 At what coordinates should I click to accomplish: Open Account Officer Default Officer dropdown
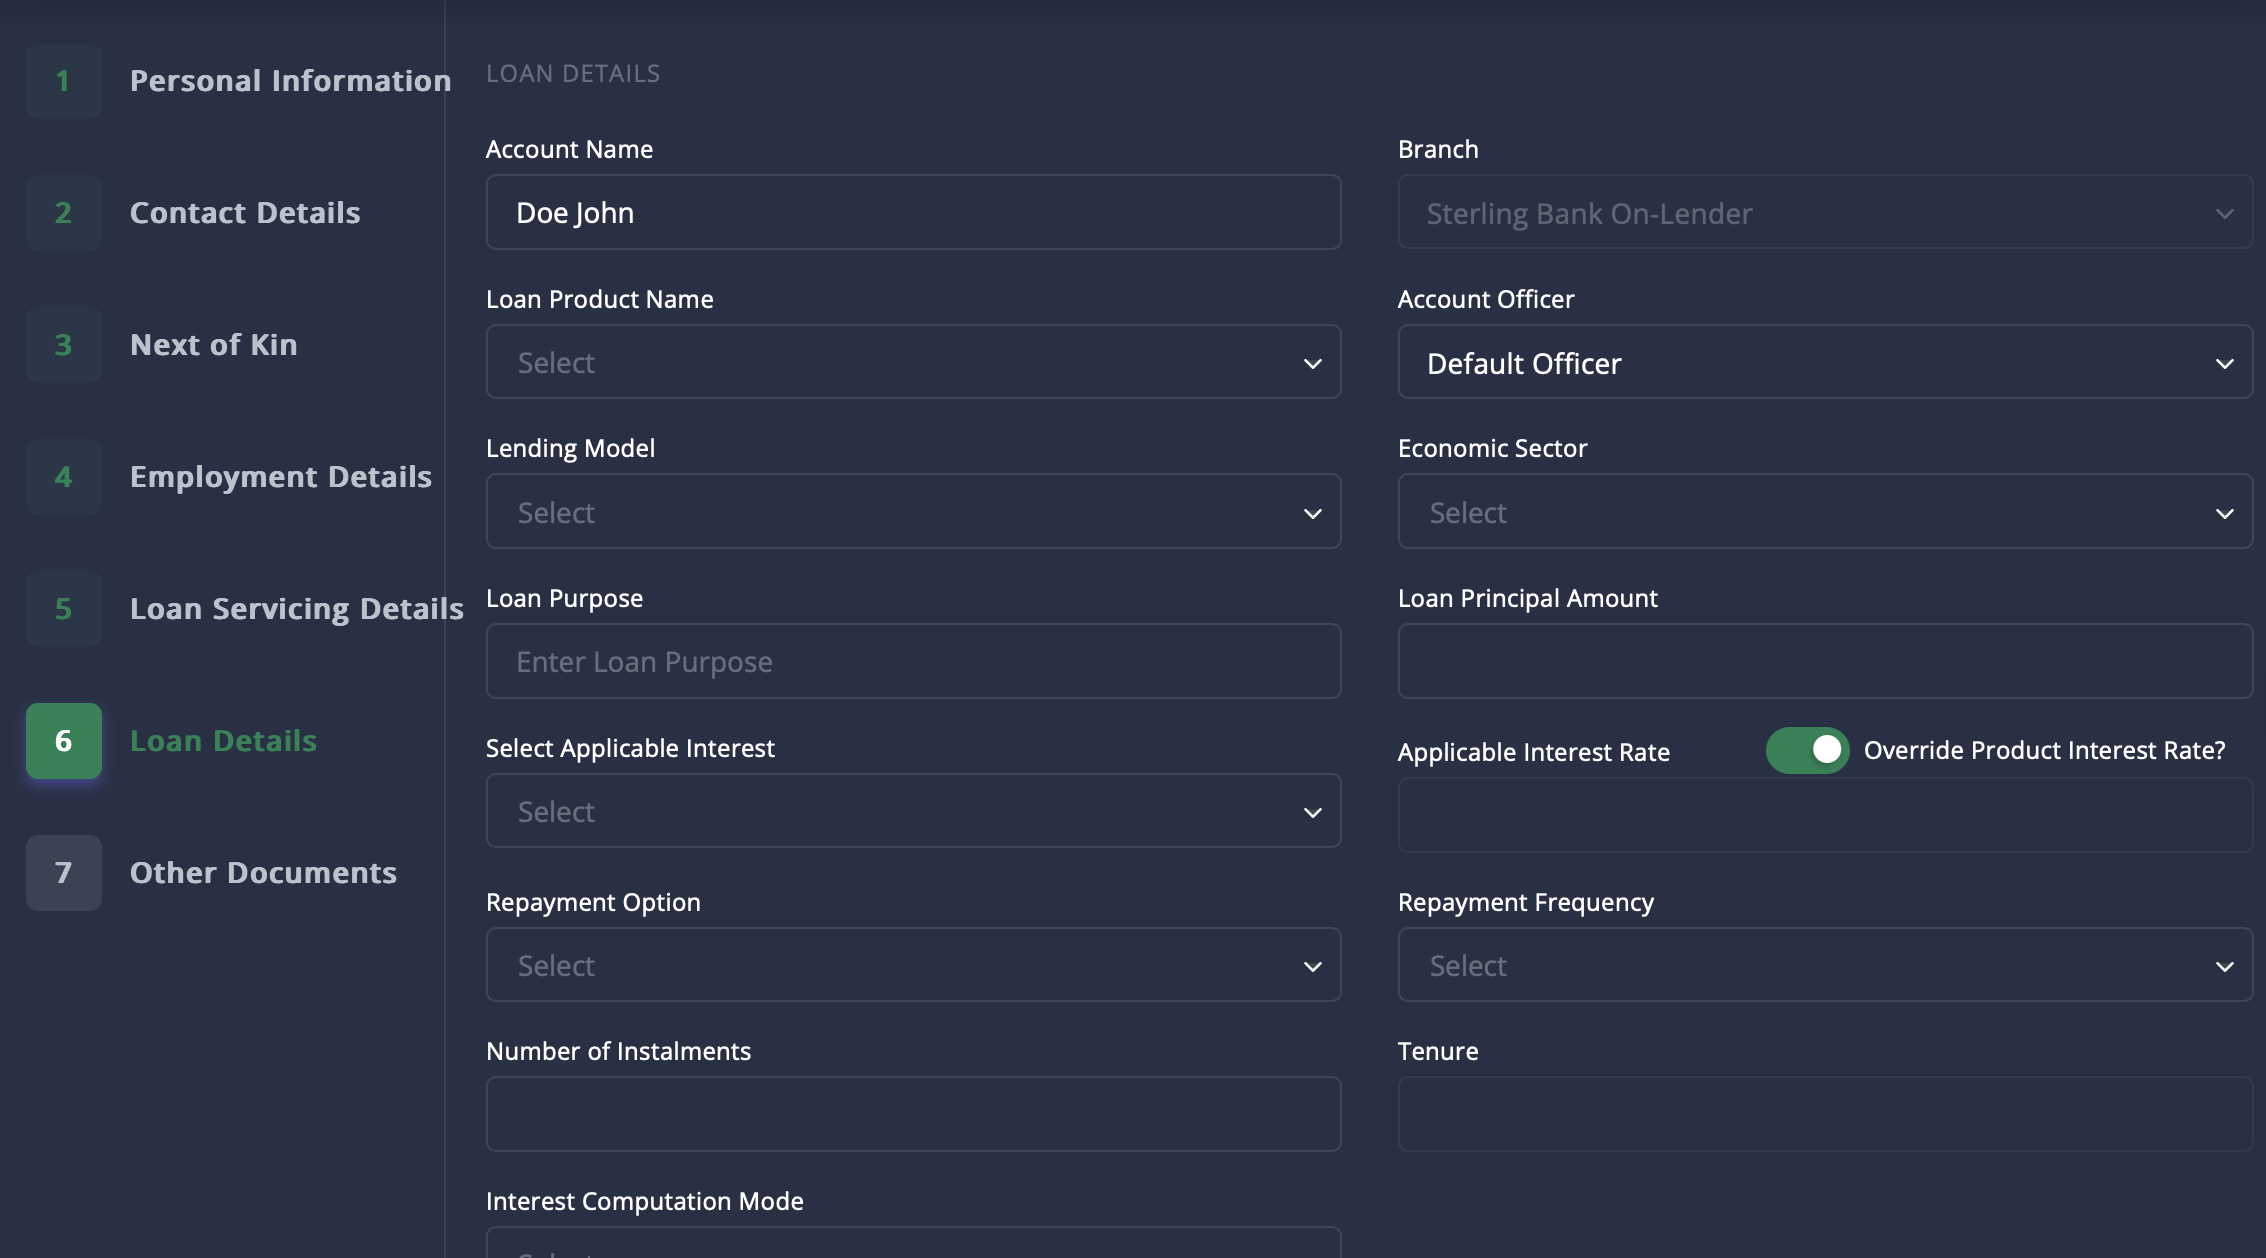(x=1824, y=362)
